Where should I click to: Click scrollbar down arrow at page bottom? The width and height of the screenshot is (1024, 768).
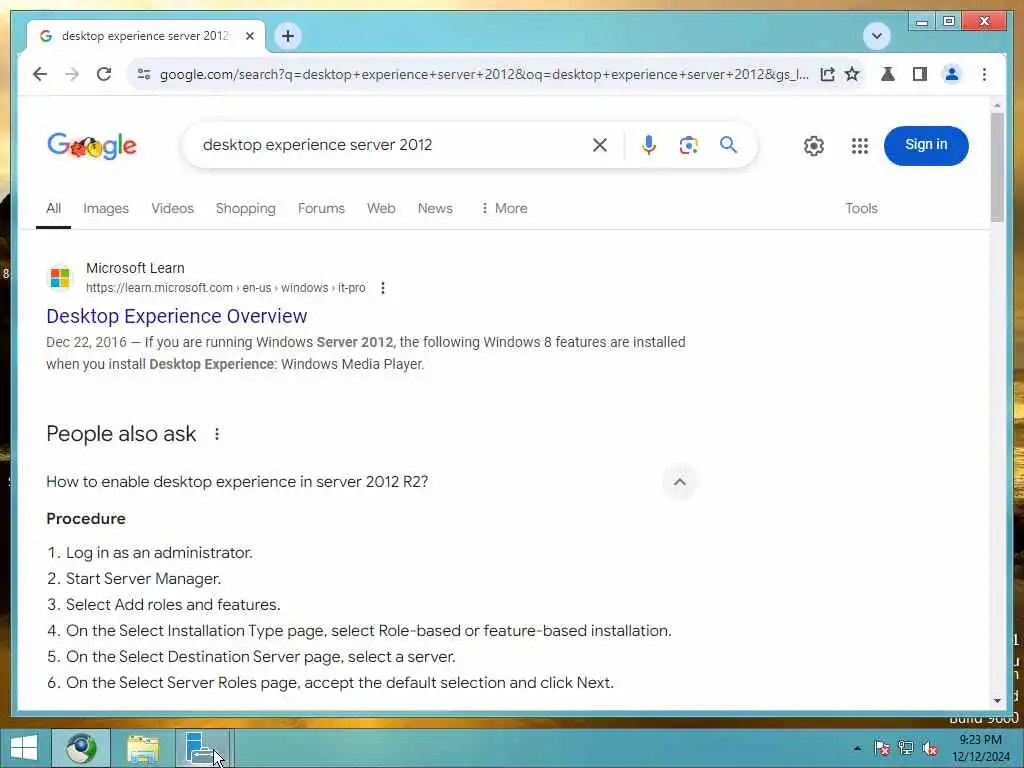coord(997,701)
